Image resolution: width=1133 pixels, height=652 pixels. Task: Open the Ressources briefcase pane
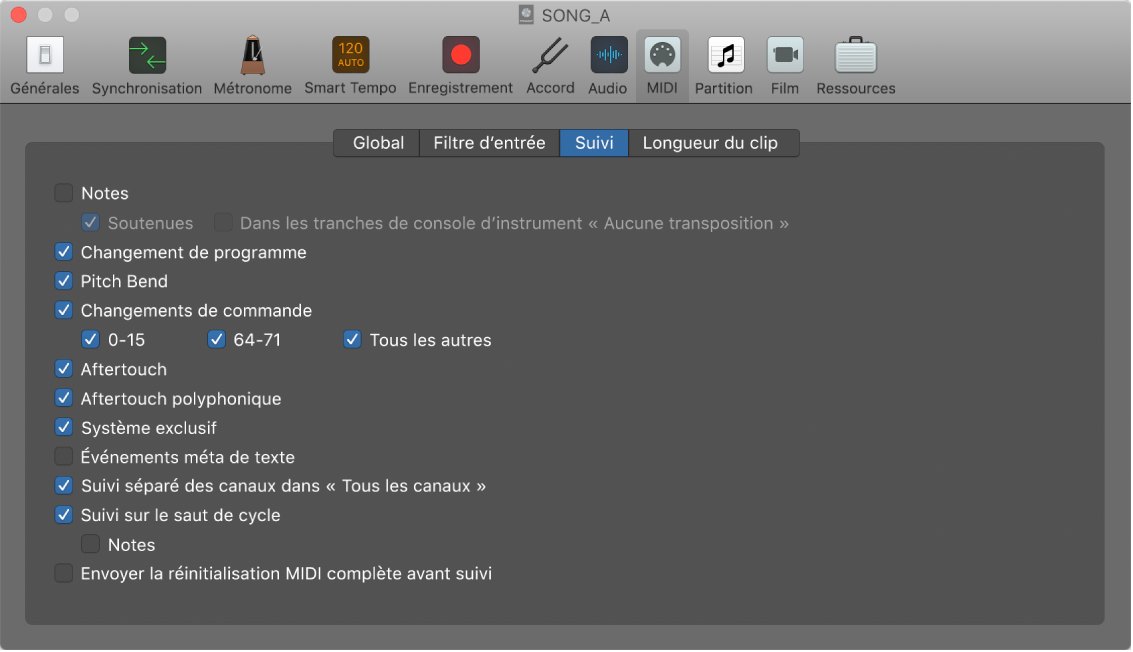[x=856, y=66]
